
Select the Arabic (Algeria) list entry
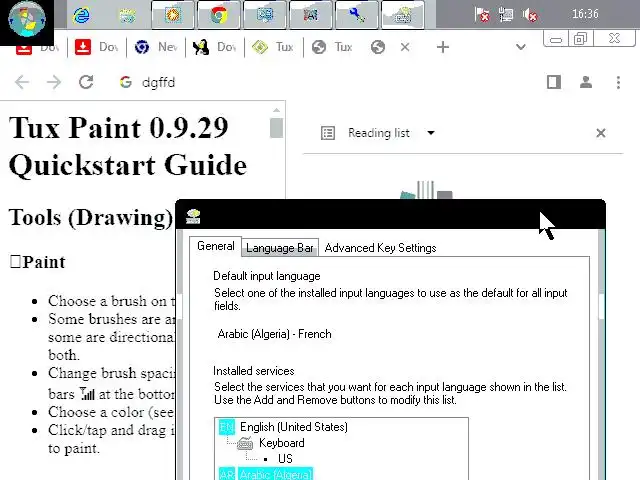(x=276, y=474)
